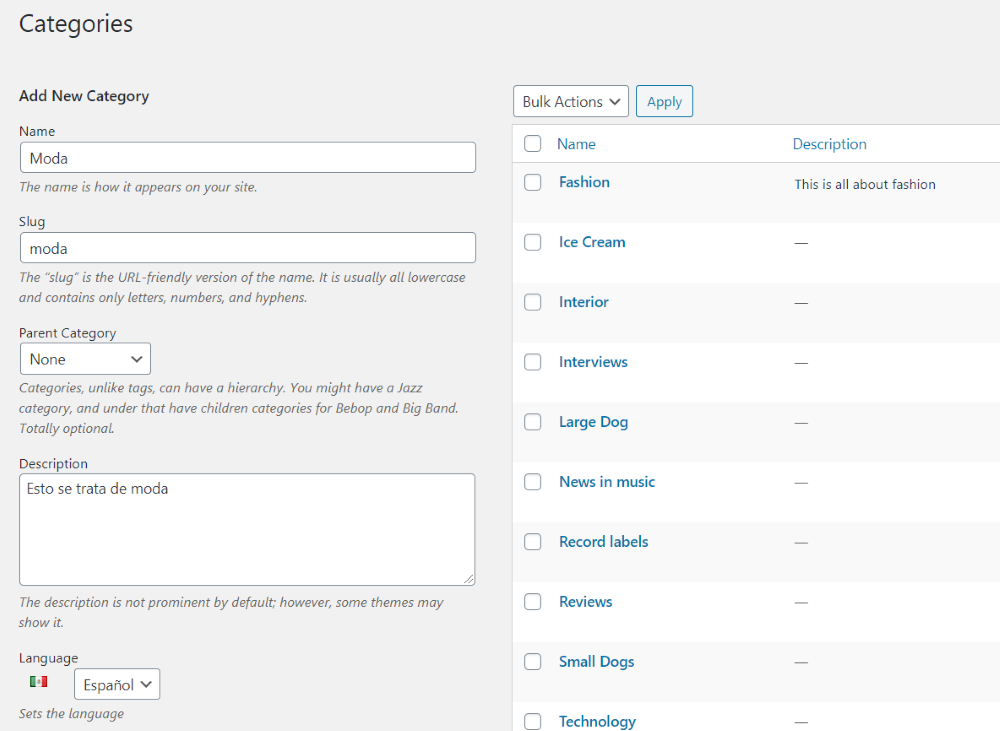Open the Interviews category link

click(x=593, y=362)
